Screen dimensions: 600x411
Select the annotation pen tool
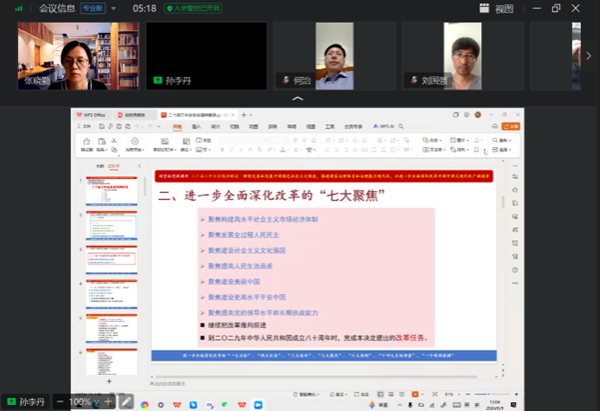pyautogui.click(x=127, y=401)
